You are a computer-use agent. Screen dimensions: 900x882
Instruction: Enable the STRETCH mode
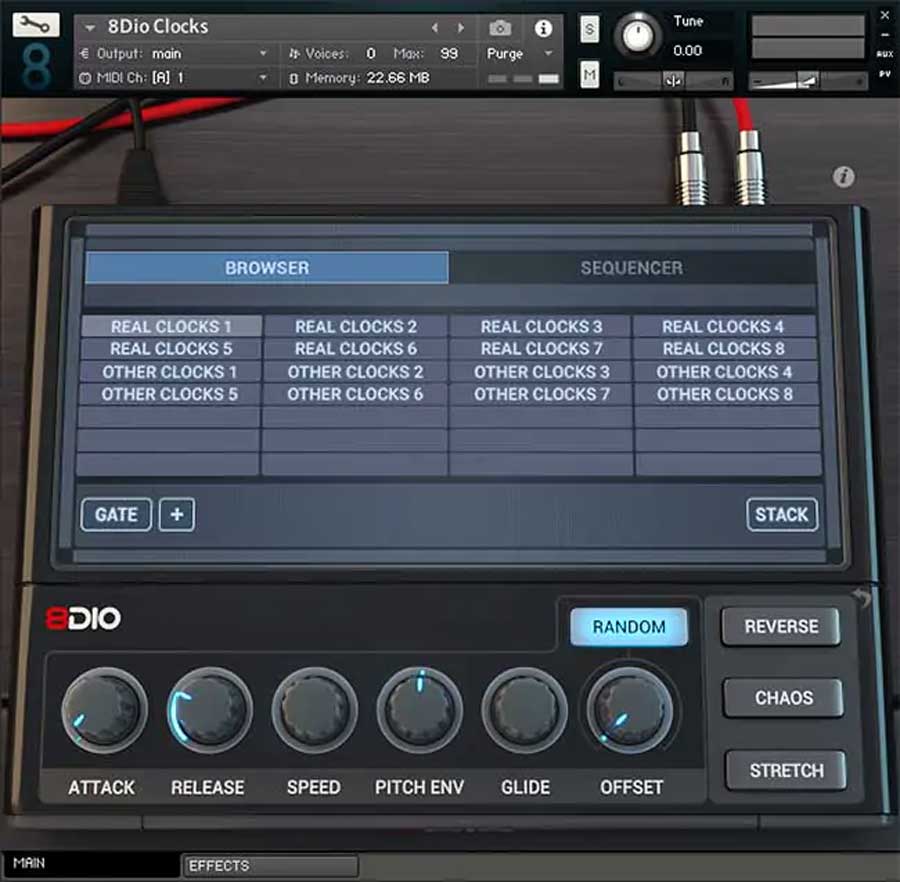(x=786, y=770)
